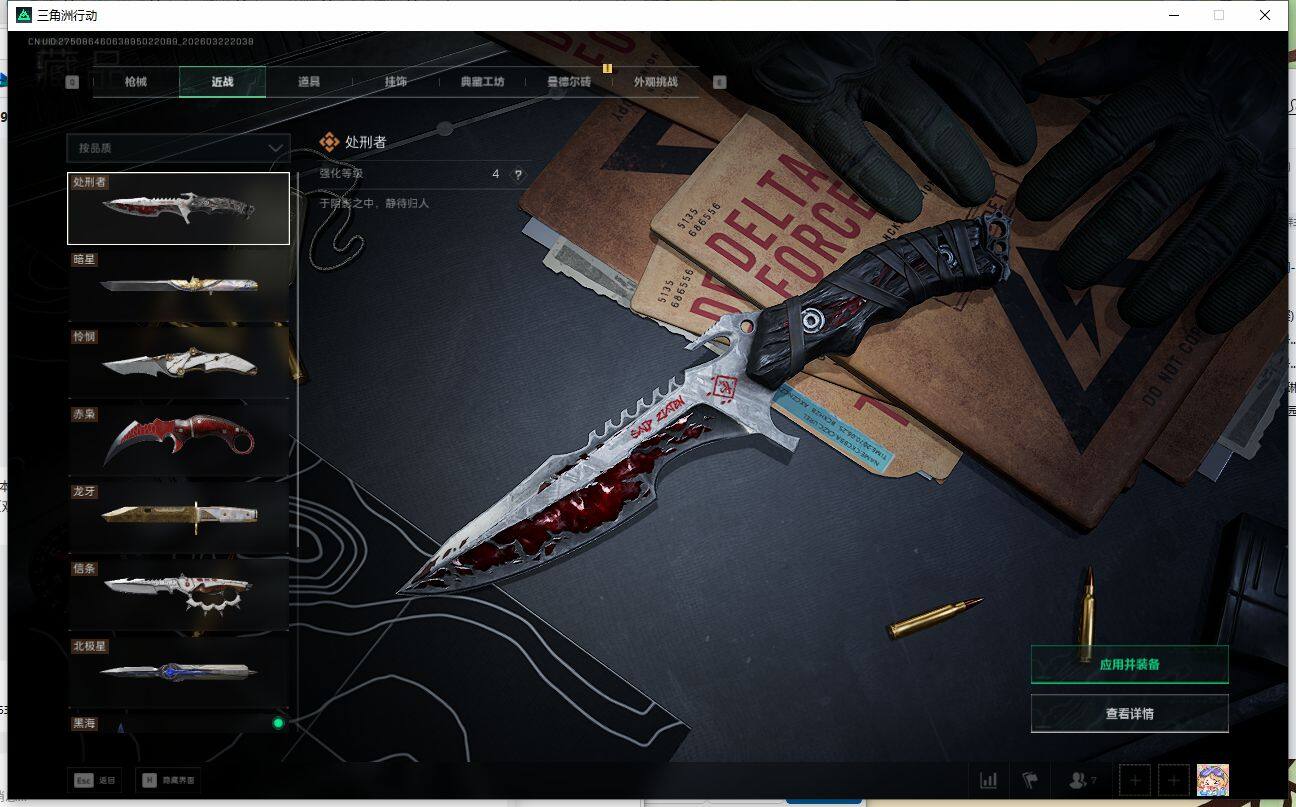Click the E next-tab key icon
This screenshot has width=1296, height=807.
coord(720,82)
